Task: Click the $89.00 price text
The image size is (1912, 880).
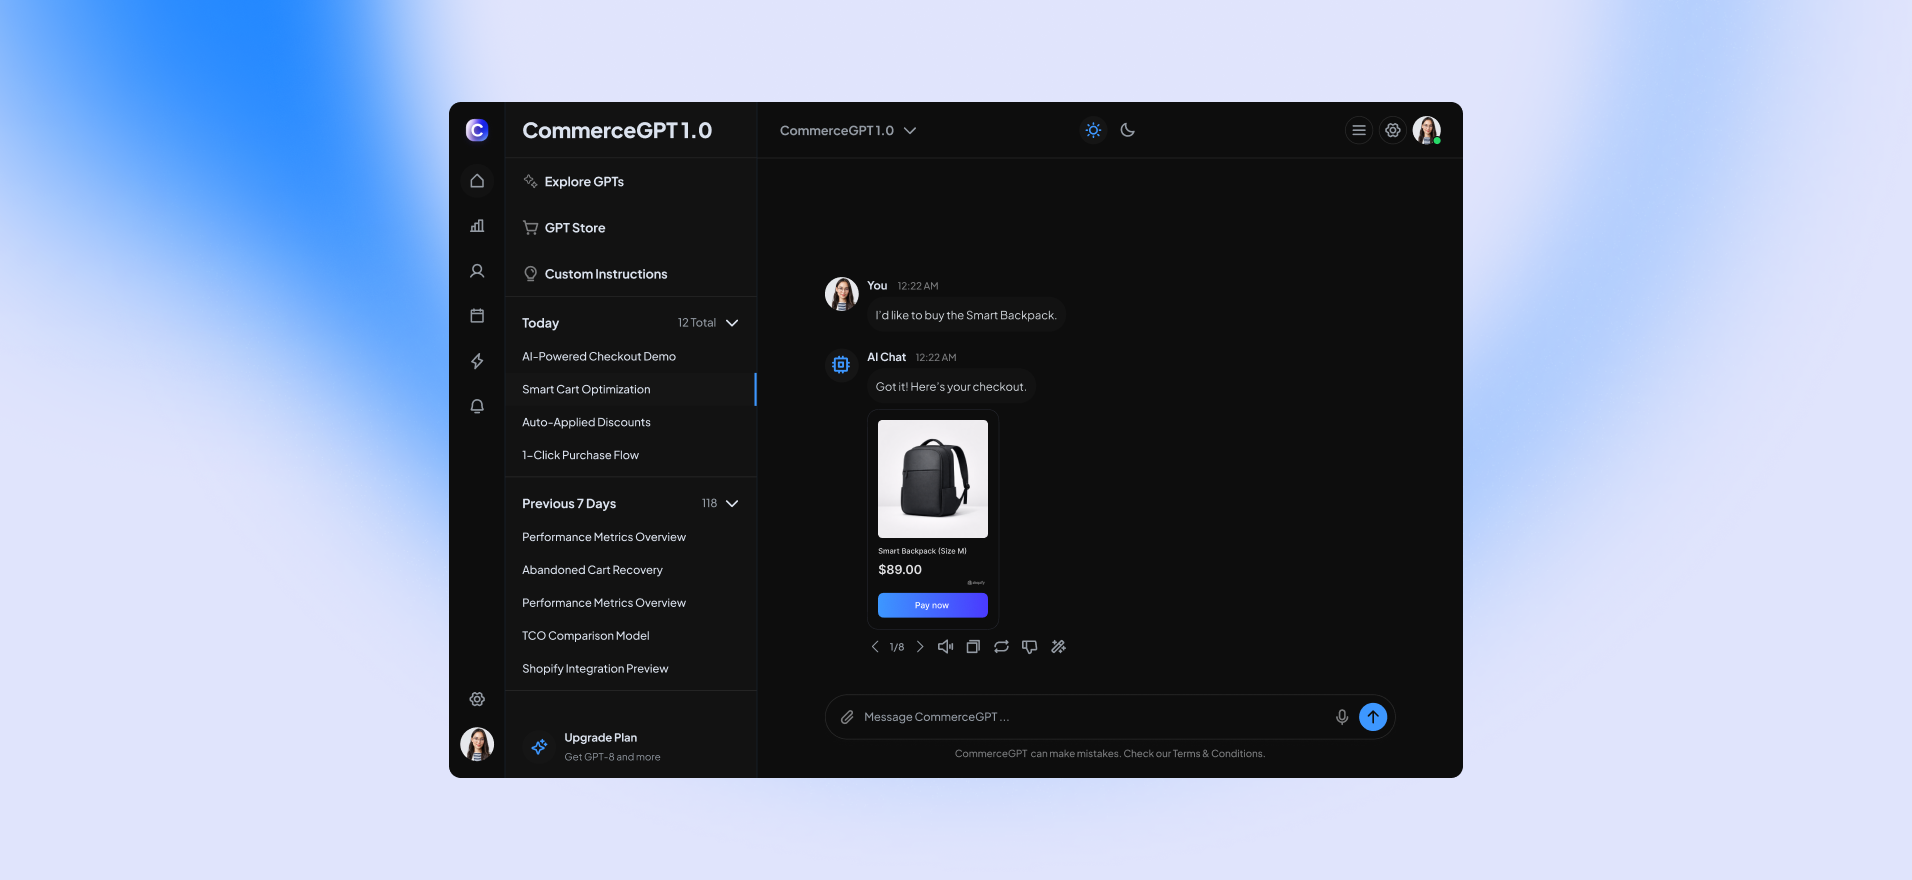Action: click(x=900, y=570)
